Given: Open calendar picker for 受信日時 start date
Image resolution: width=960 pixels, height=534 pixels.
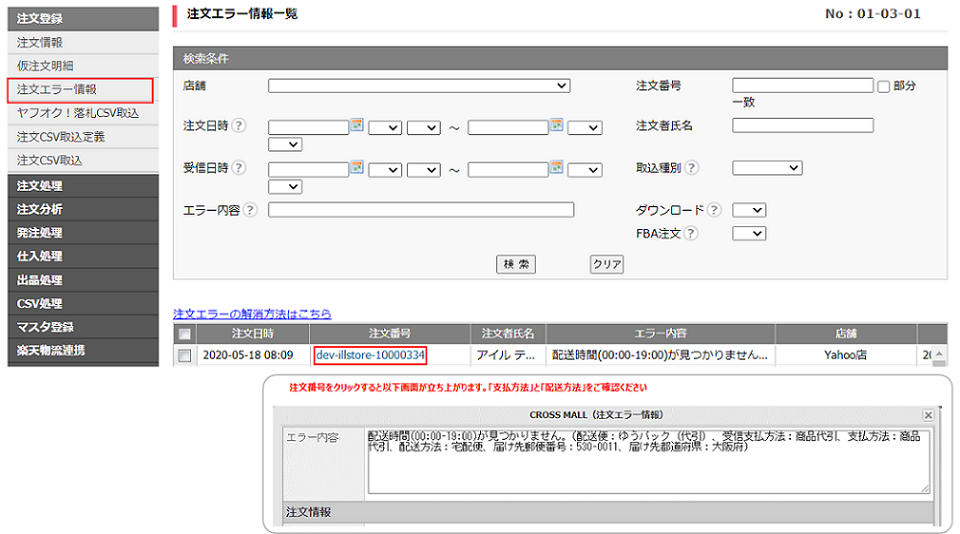Looking at the screenshot, I should click(357, 167).
